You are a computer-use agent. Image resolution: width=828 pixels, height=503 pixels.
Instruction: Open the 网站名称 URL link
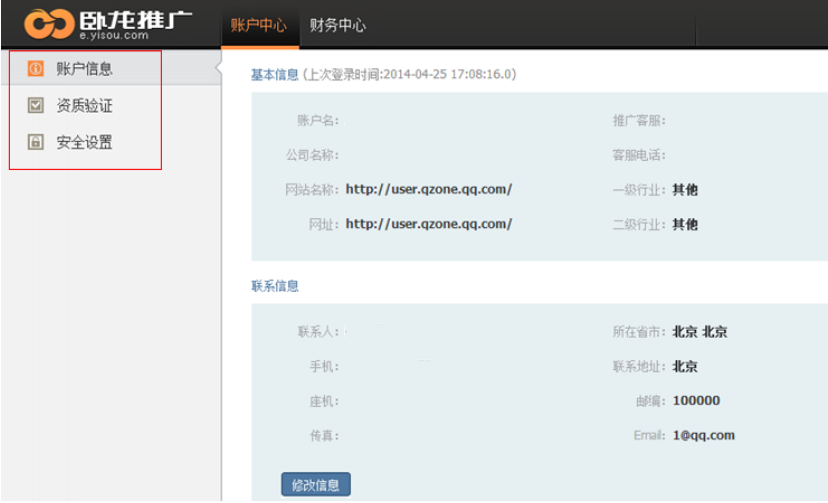[429, 189]
